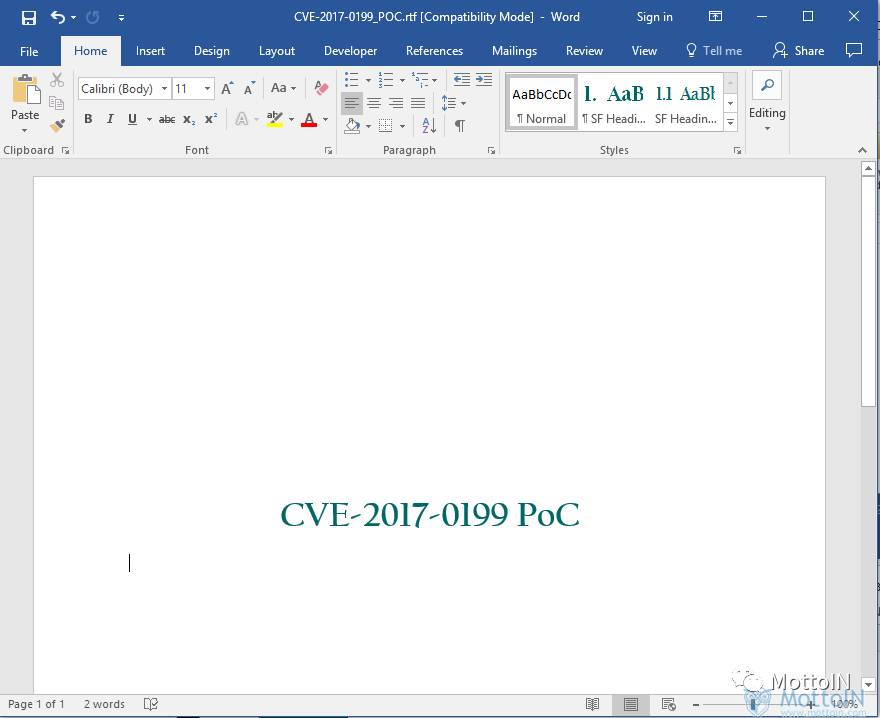Viewport: 880px width, 718px height.
Task: Open Text Effects and Typography
Action: 242,119
